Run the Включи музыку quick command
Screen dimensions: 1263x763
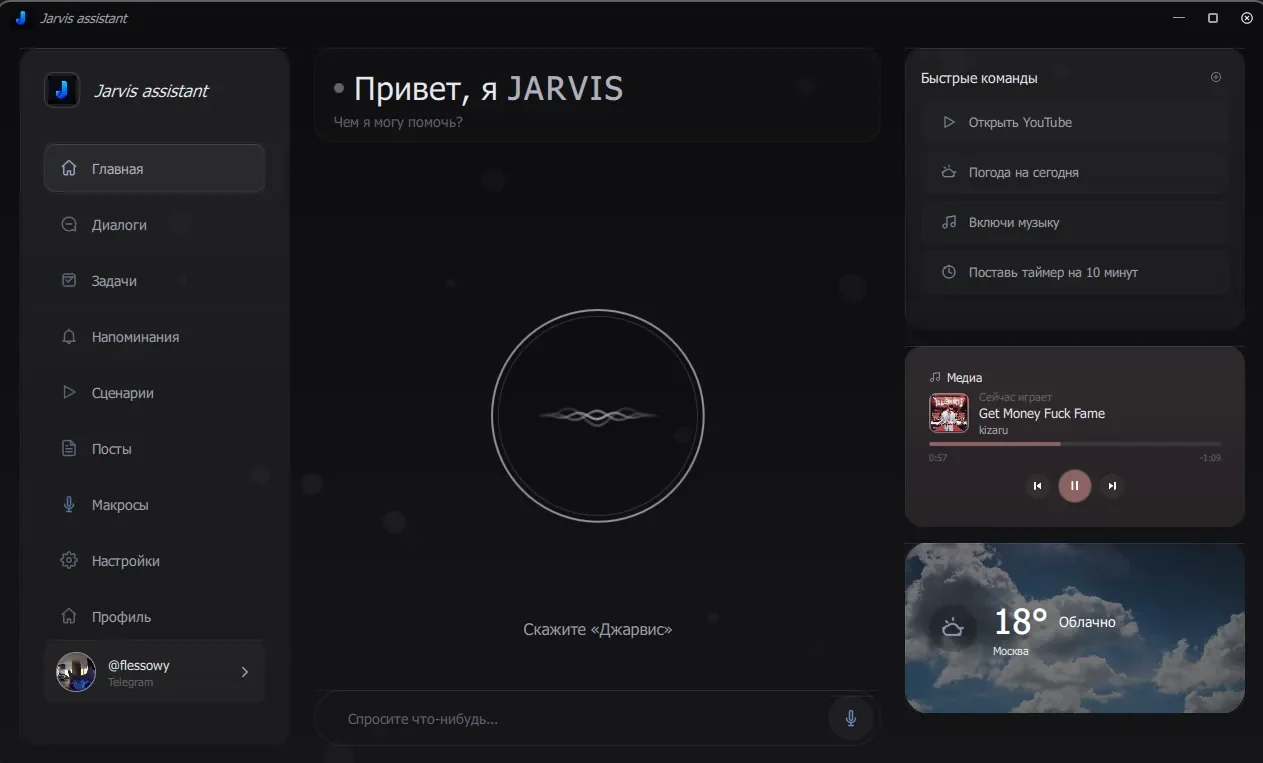point(1075,222)
